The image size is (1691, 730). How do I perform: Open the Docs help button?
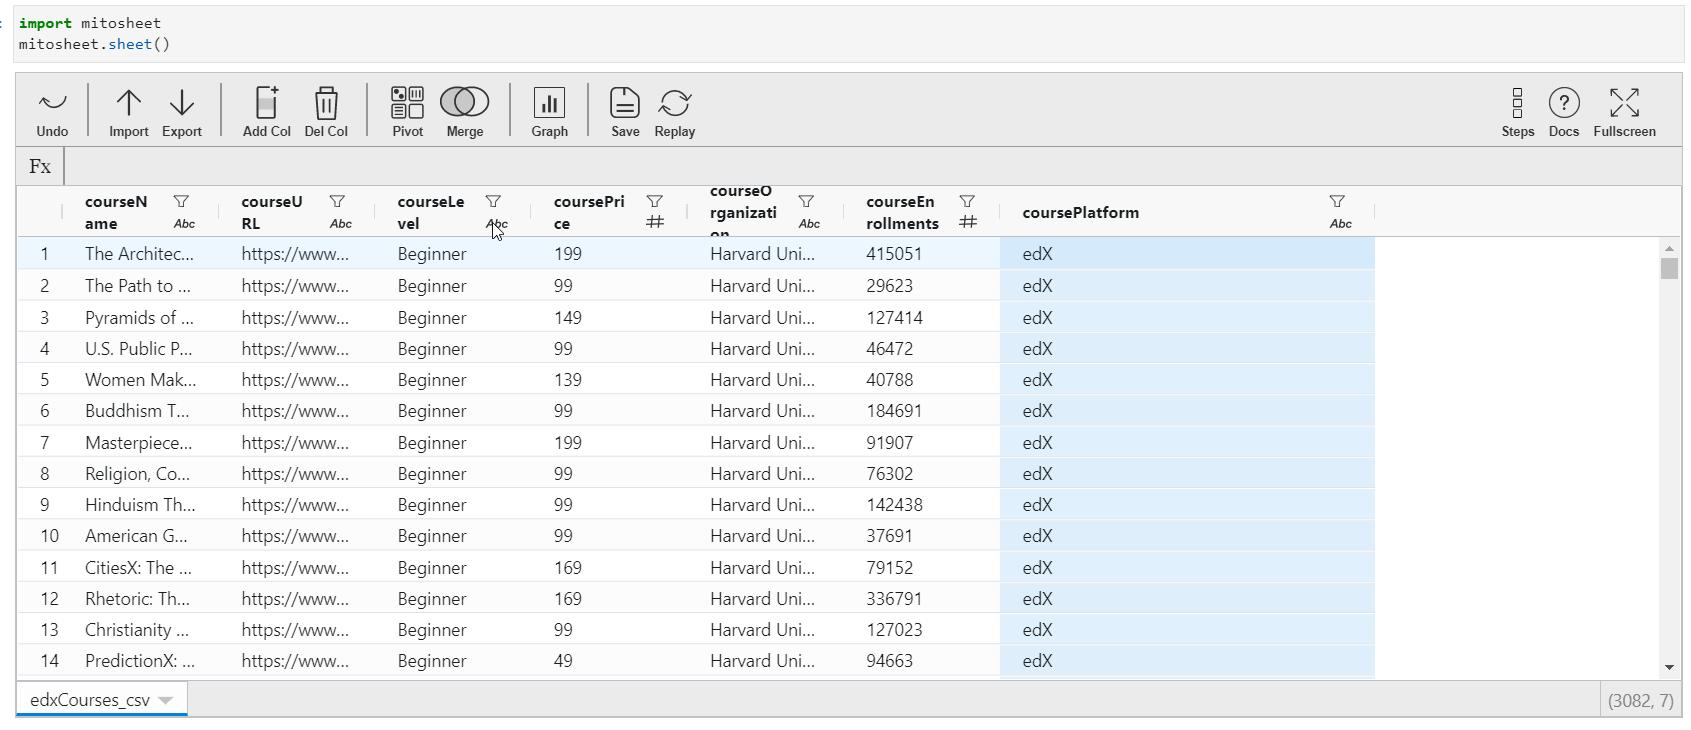point(1564,111)
